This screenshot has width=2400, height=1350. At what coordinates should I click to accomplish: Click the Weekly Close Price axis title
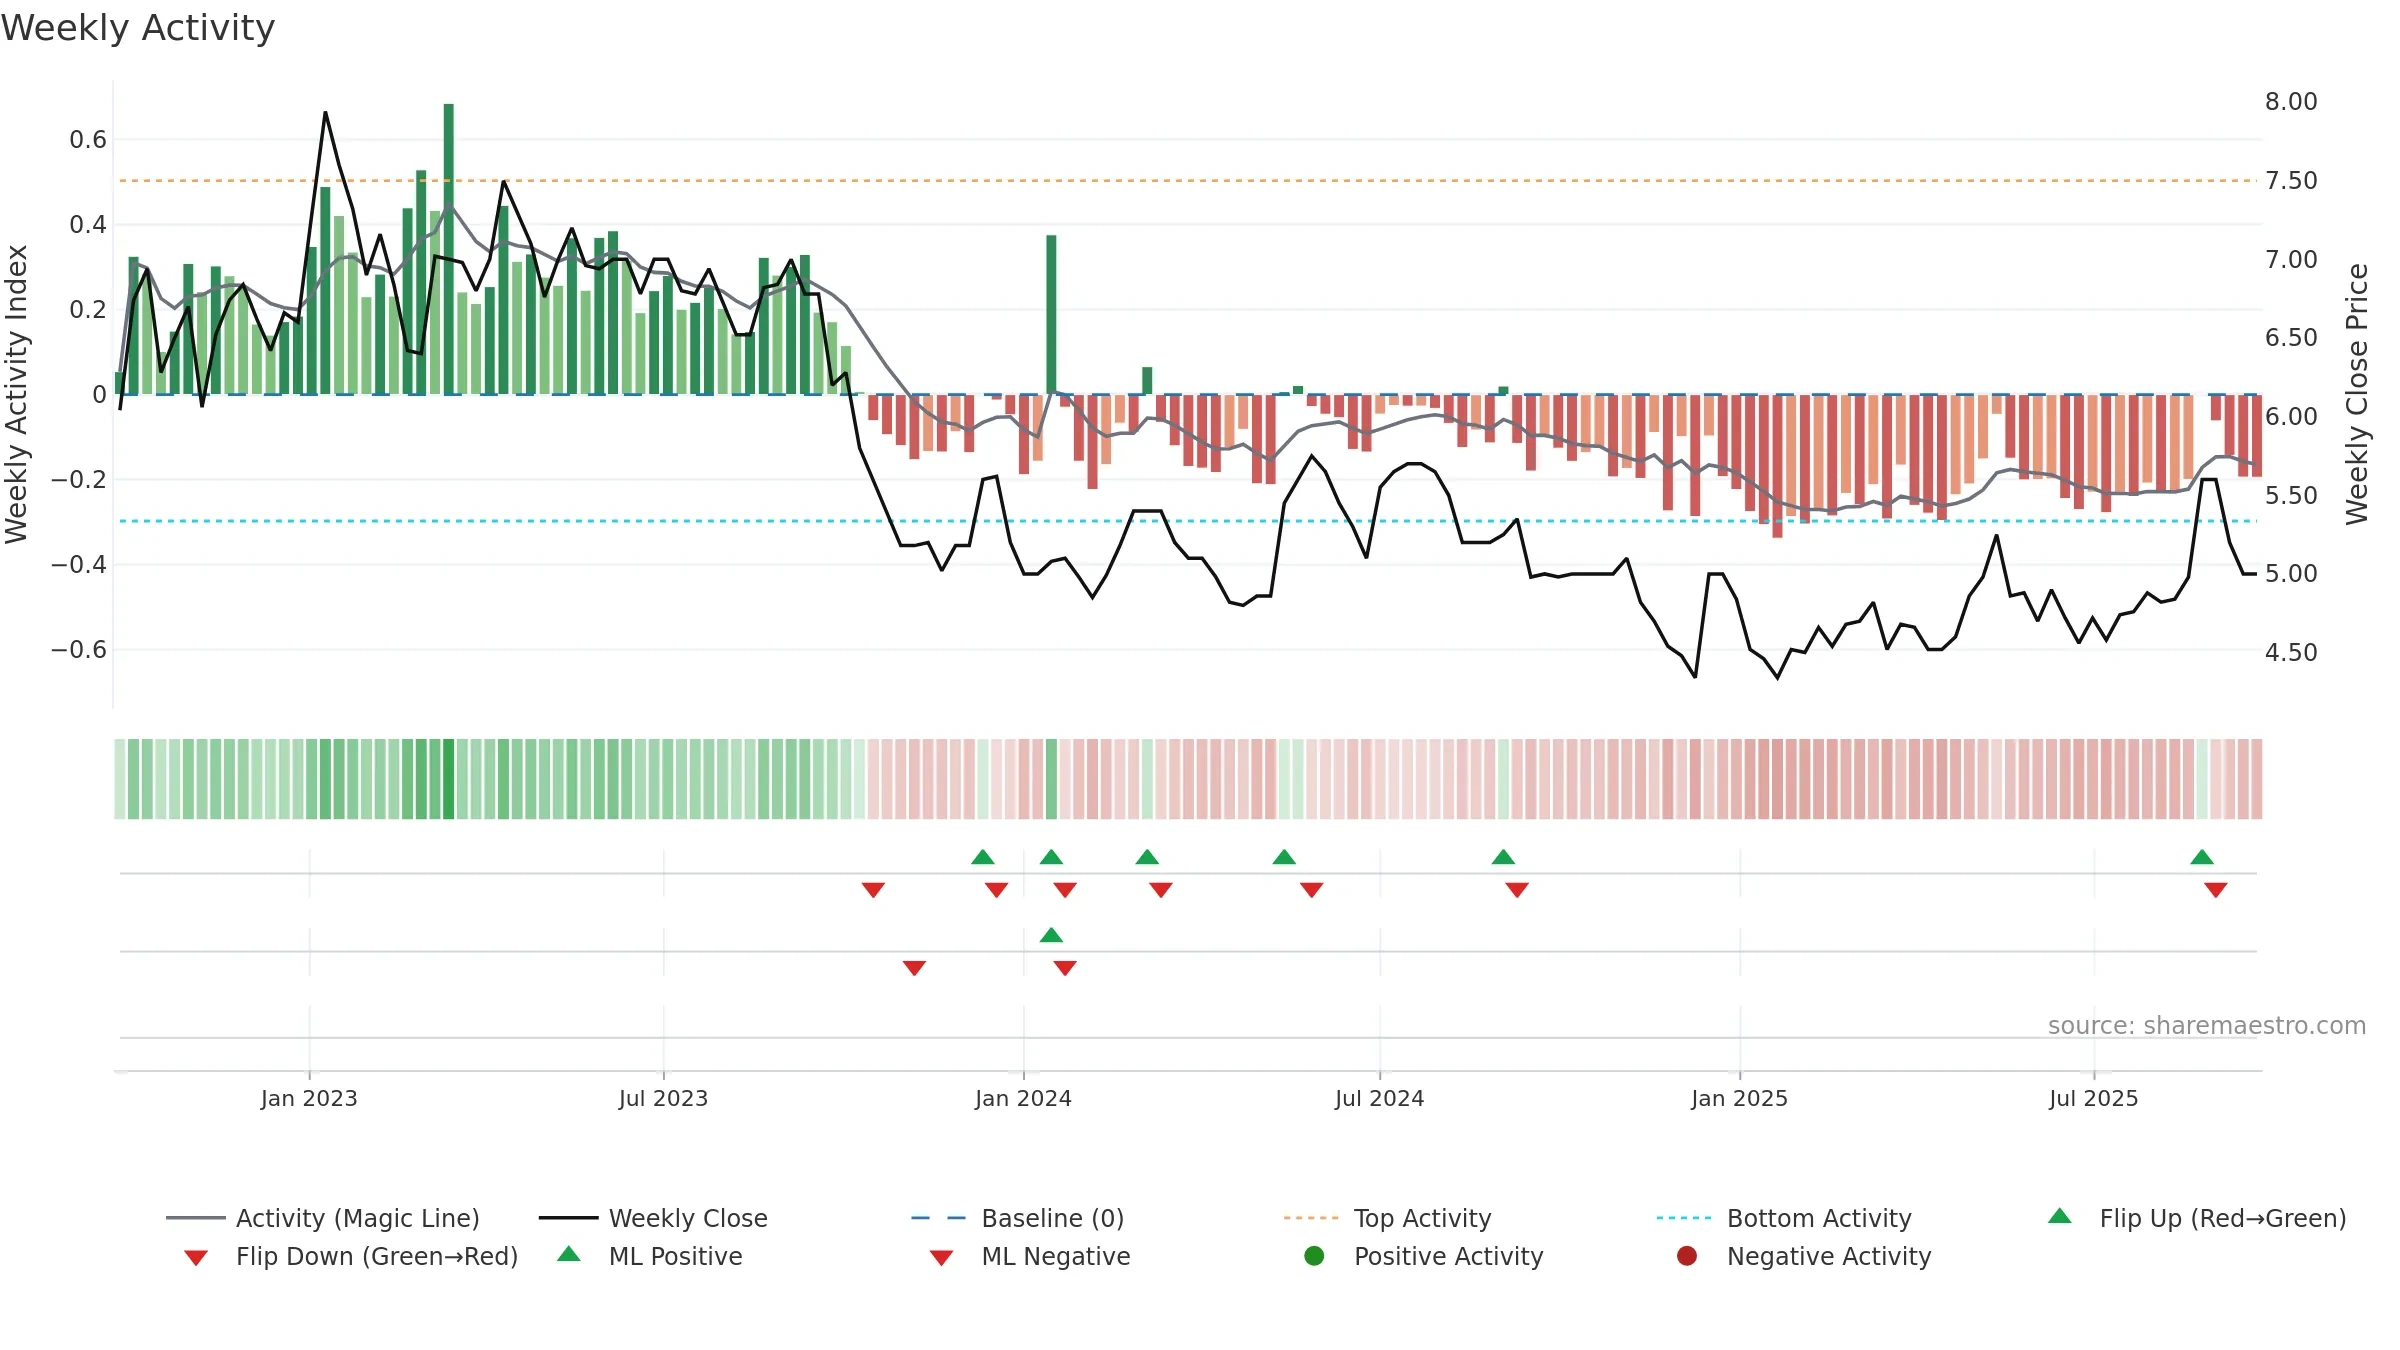pos(2357,394)
